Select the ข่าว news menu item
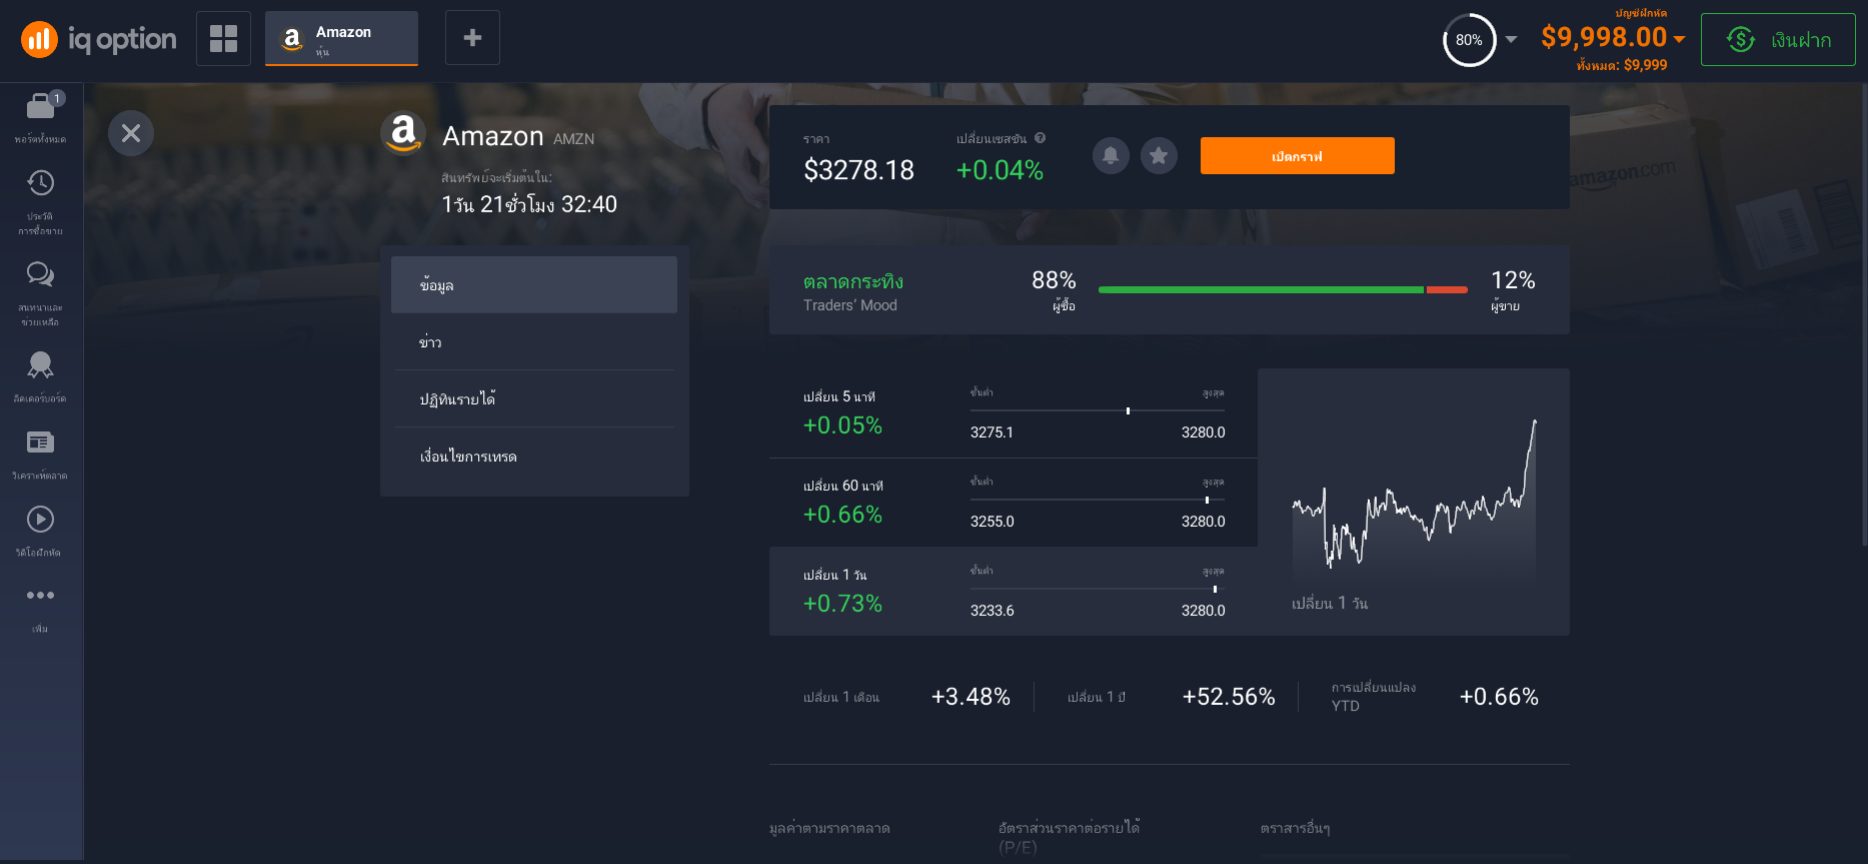The image size is (1868, 864). click(x=534, y=342)
